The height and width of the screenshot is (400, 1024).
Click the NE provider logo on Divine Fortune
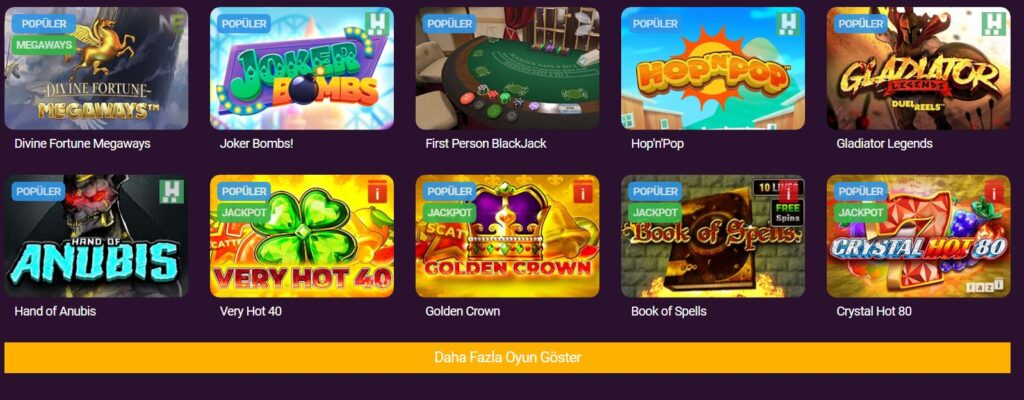click(172, 24)
